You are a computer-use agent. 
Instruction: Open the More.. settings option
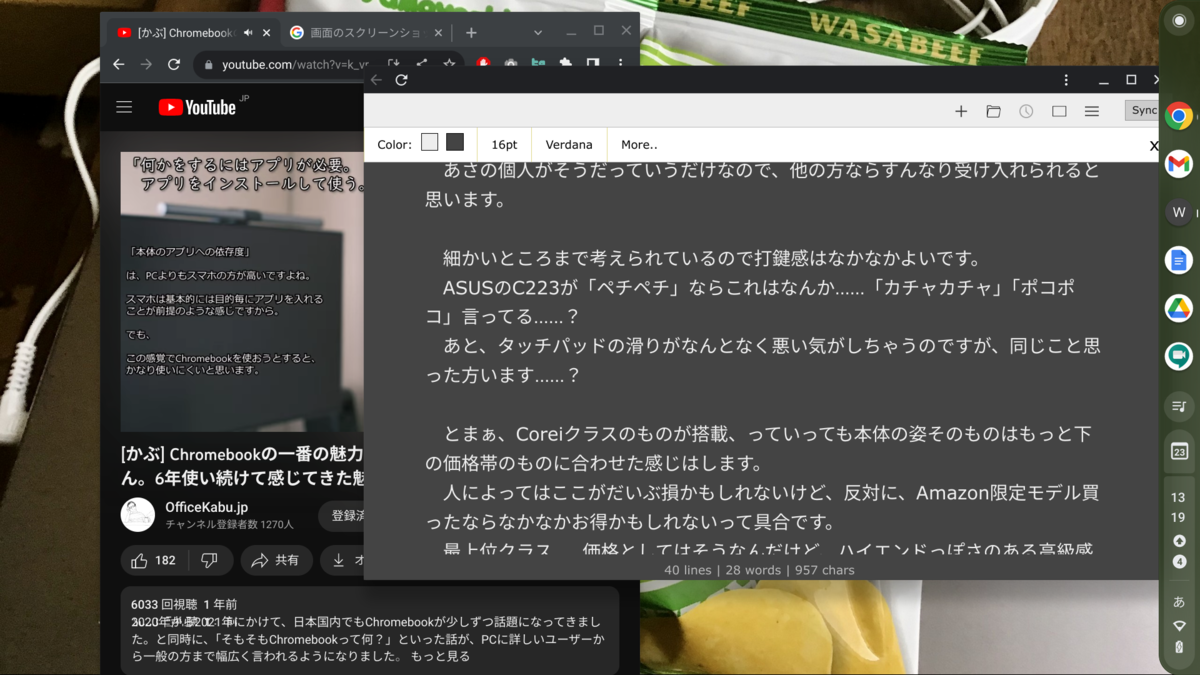click(639, 144)
